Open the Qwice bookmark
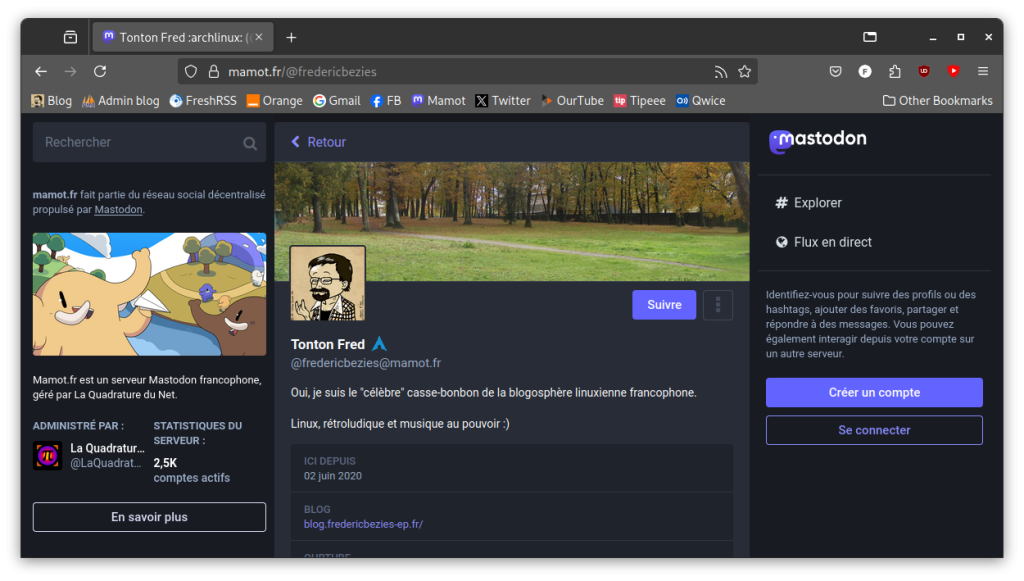Viewport: 1024px width, 581px height. (701, 101)
